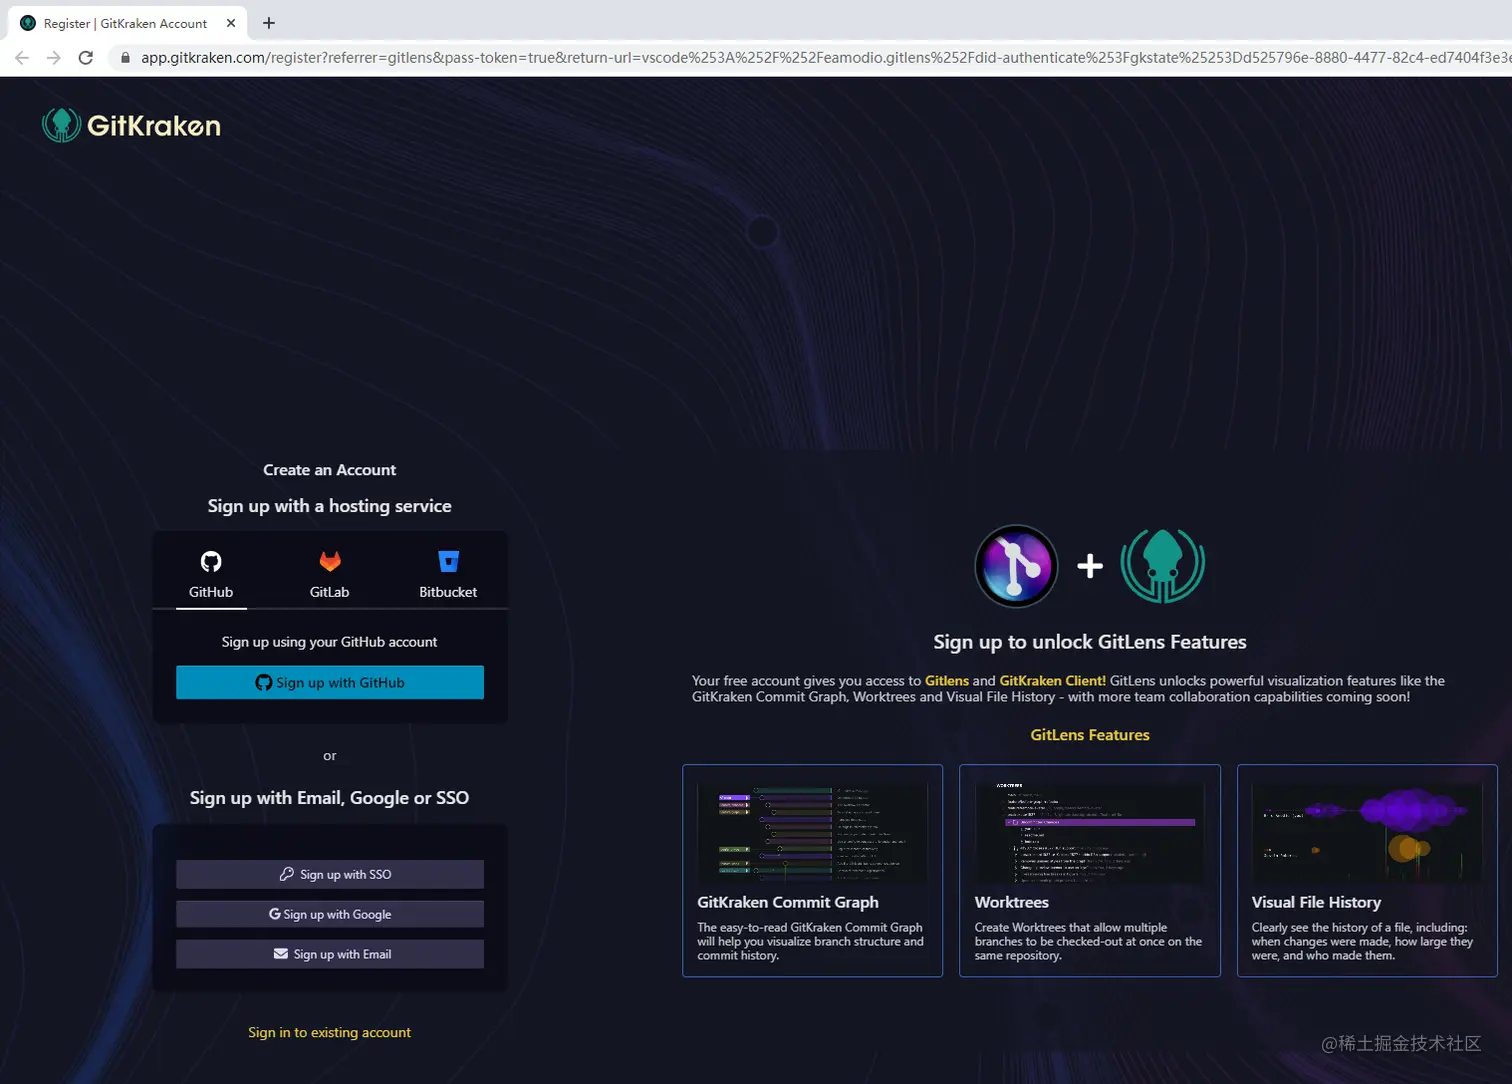Select the Register | GitKraken Account browser tab

[128, 23]
